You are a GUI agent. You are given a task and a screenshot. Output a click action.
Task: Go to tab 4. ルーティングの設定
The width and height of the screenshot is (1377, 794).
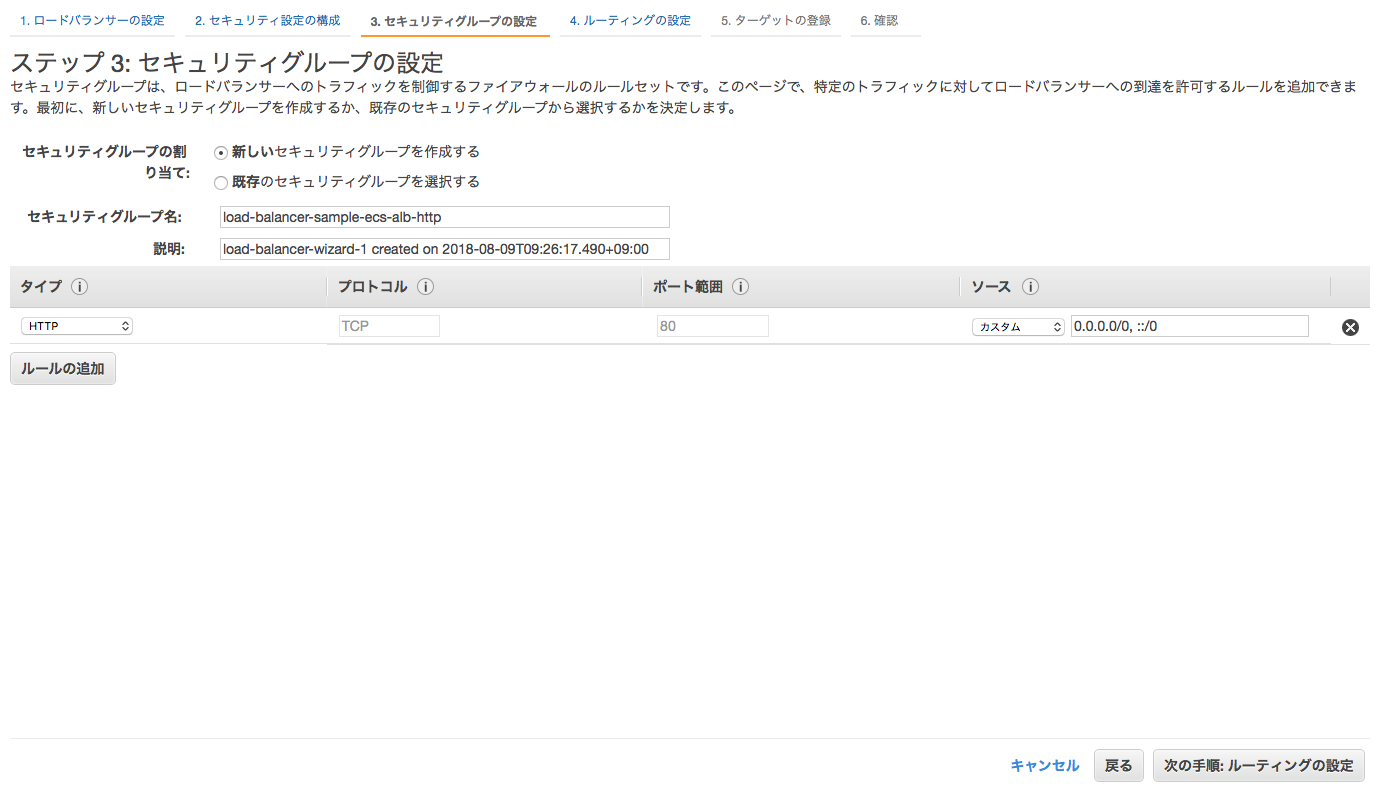pos(630,21)
